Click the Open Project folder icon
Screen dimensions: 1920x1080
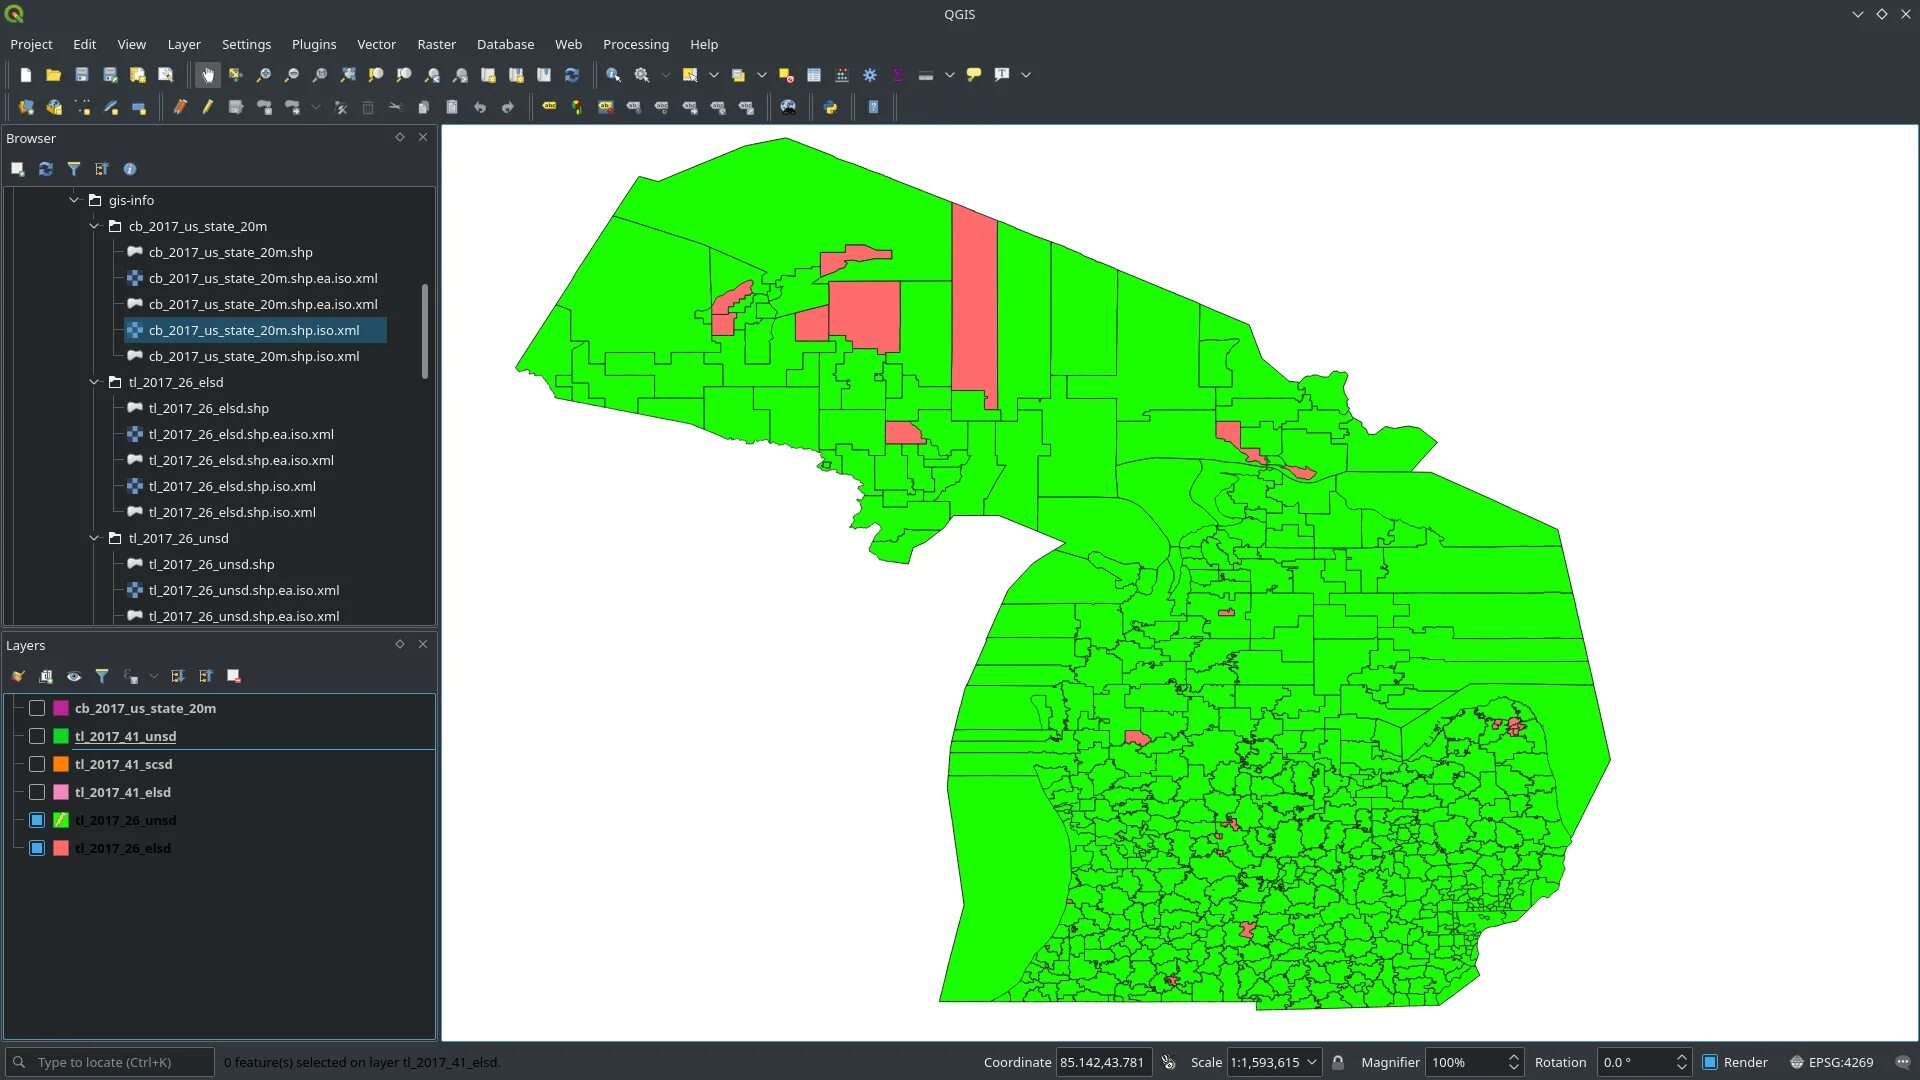click(54, 75)
